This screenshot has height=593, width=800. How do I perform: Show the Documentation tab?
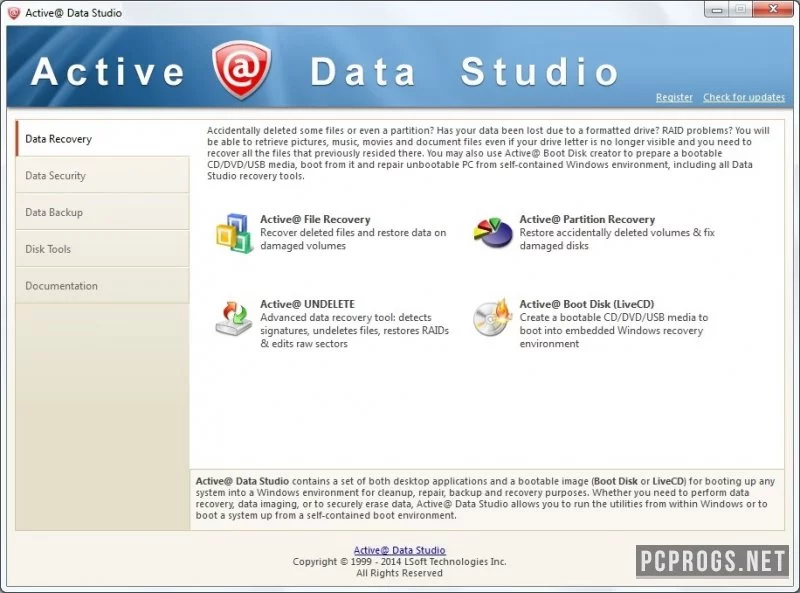[103, 286]
